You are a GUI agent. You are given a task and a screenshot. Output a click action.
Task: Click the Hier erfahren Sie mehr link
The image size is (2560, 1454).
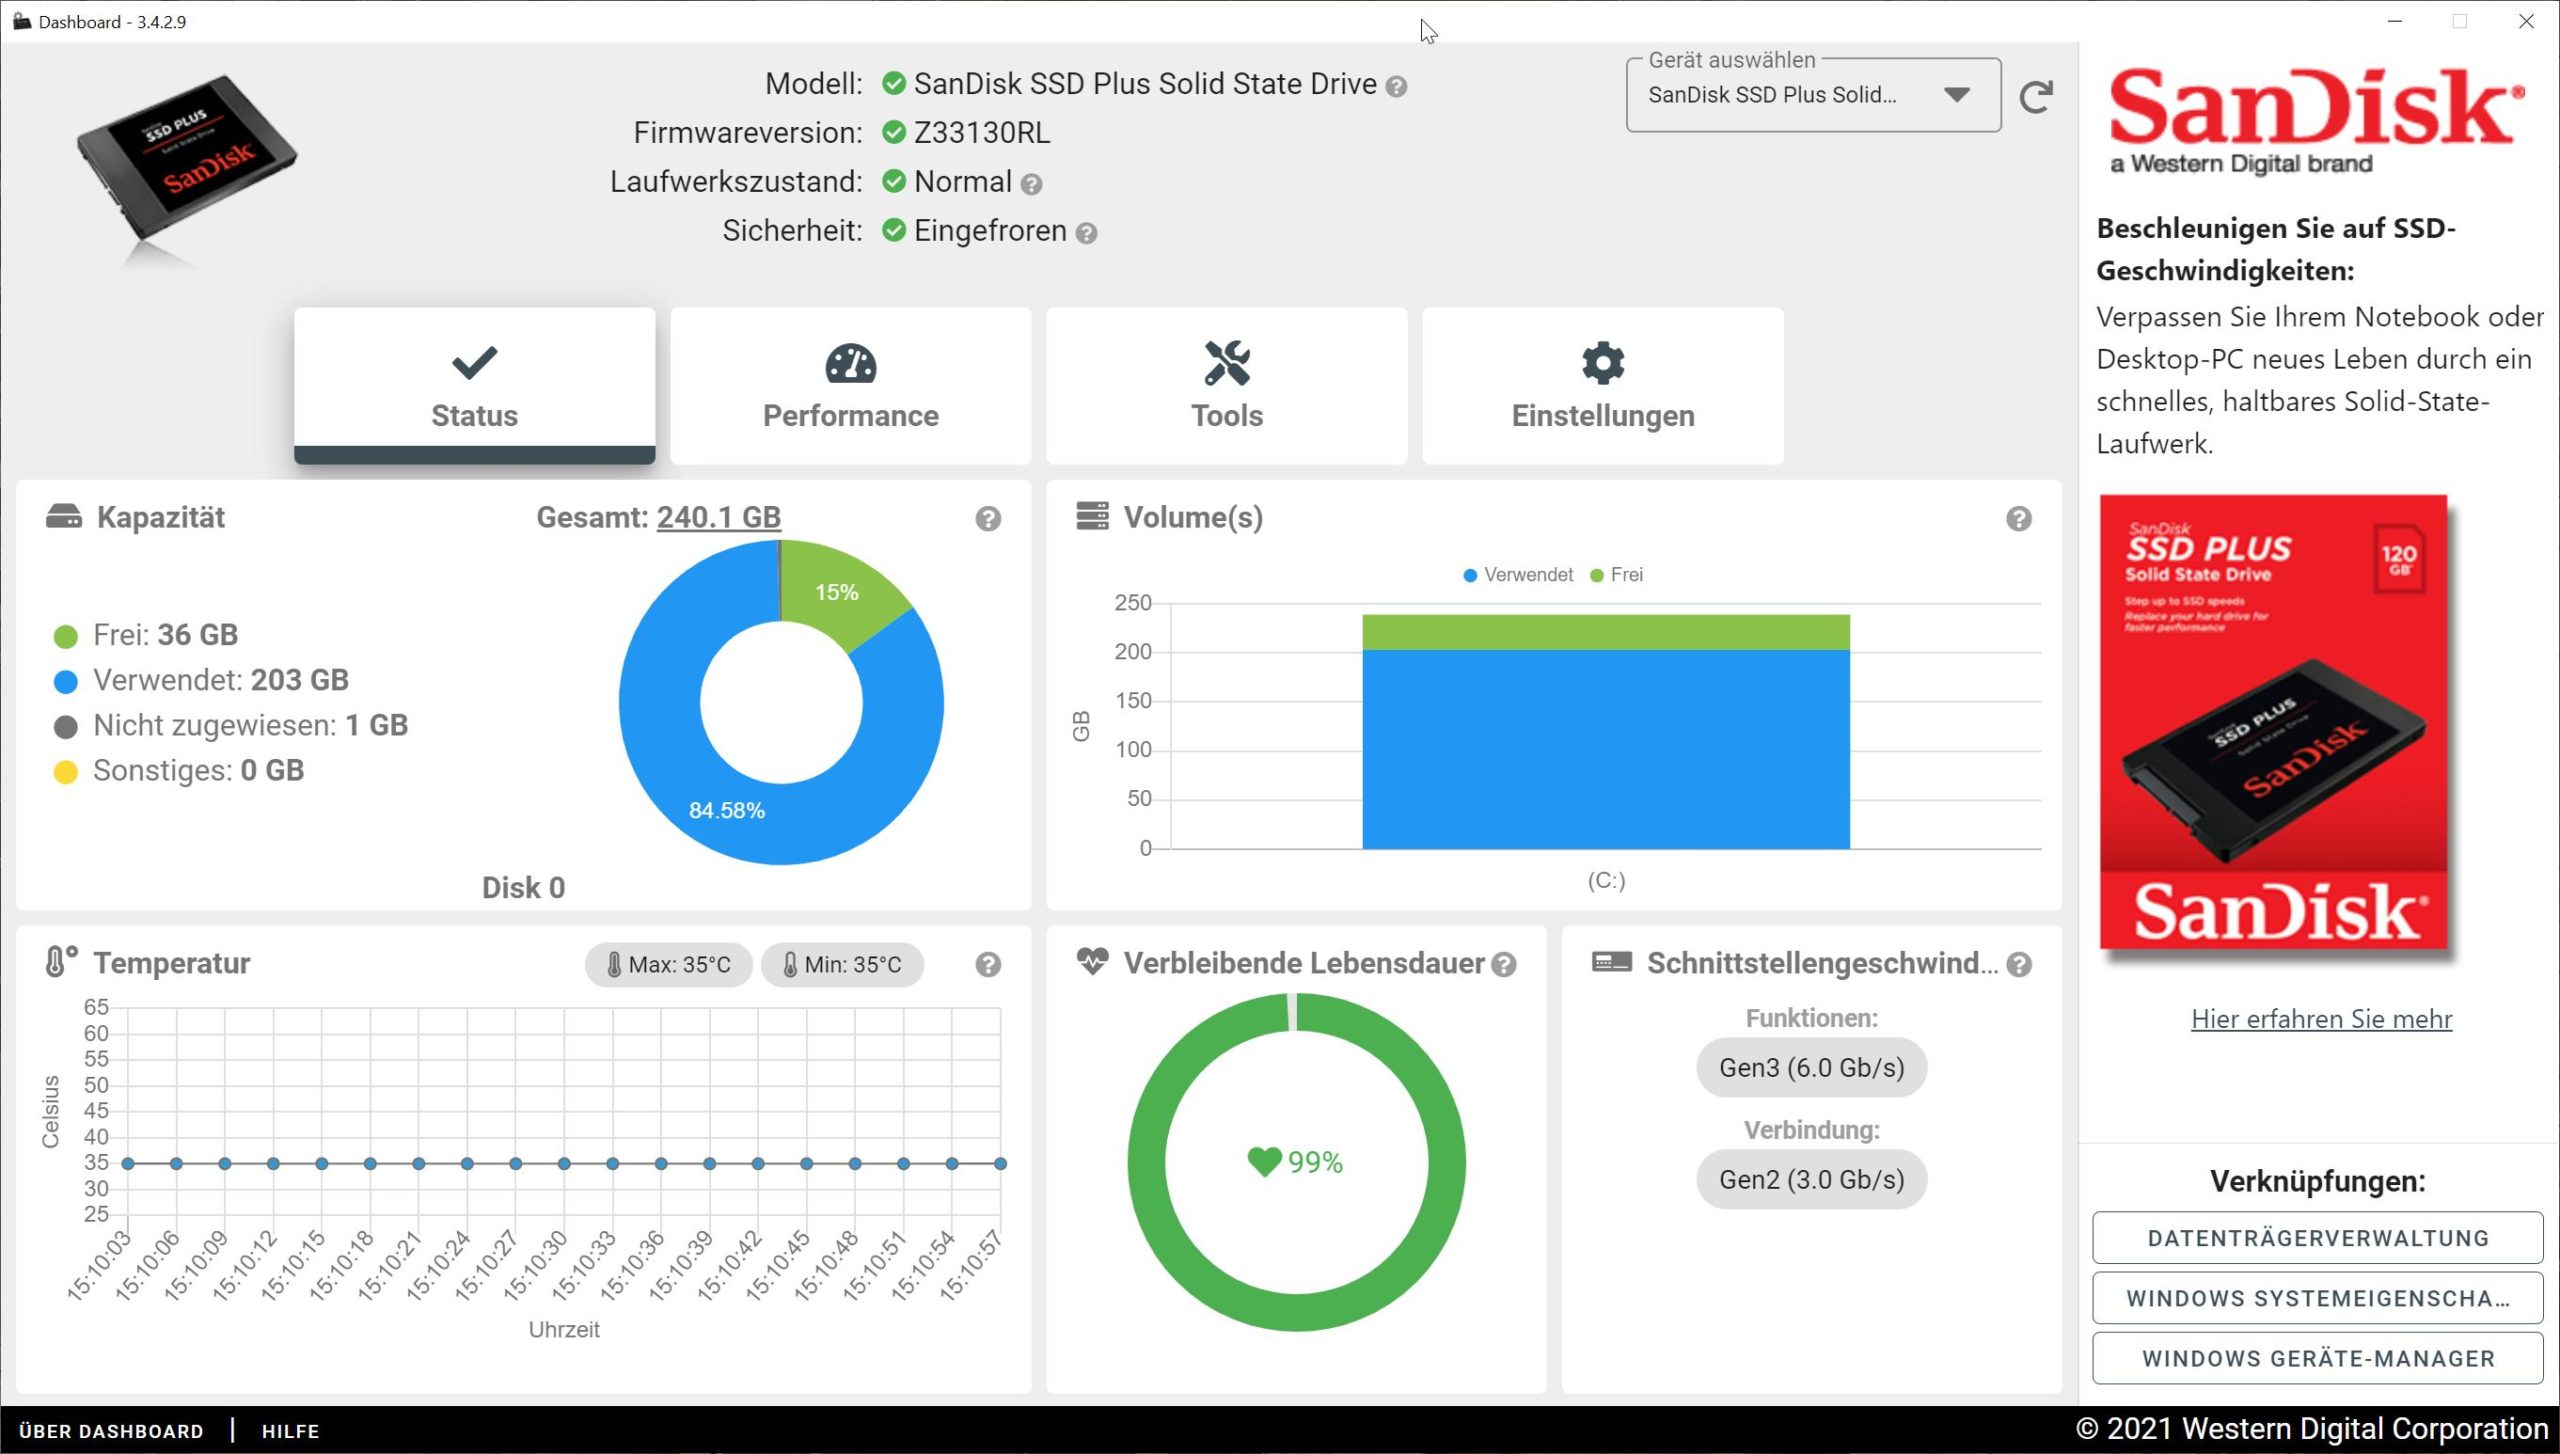pyautogui.click(x=2321, y=1019)
